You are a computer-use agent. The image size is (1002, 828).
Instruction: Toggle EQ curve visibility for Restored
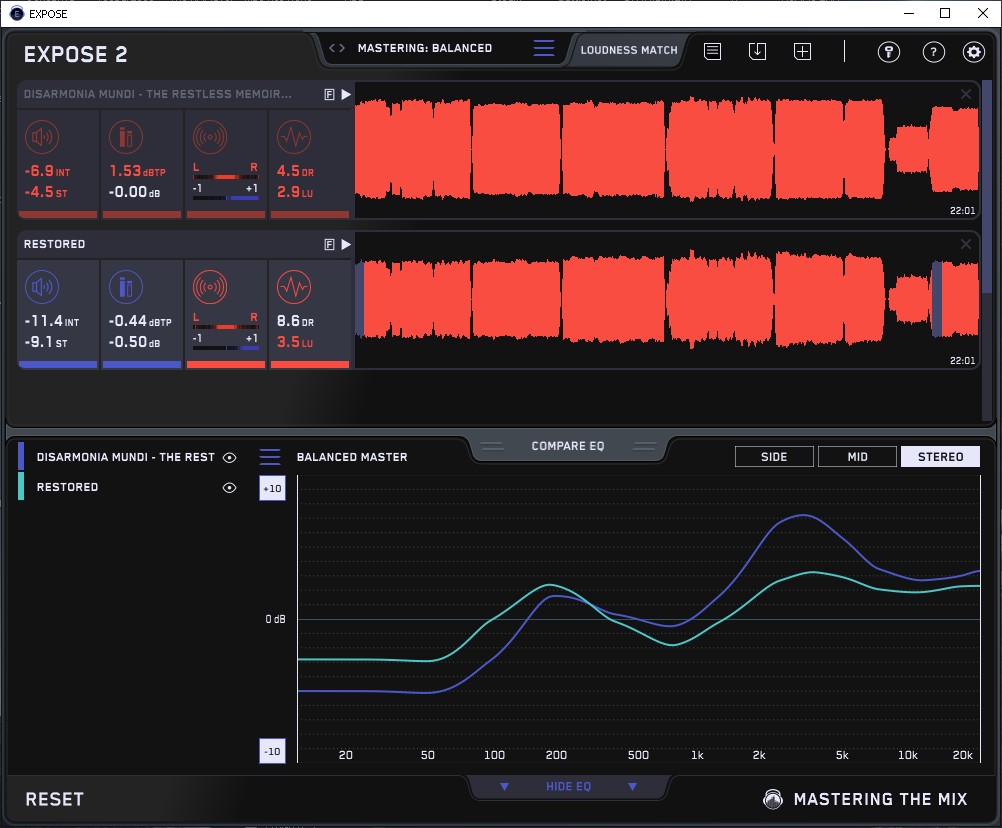pos(229,487)
